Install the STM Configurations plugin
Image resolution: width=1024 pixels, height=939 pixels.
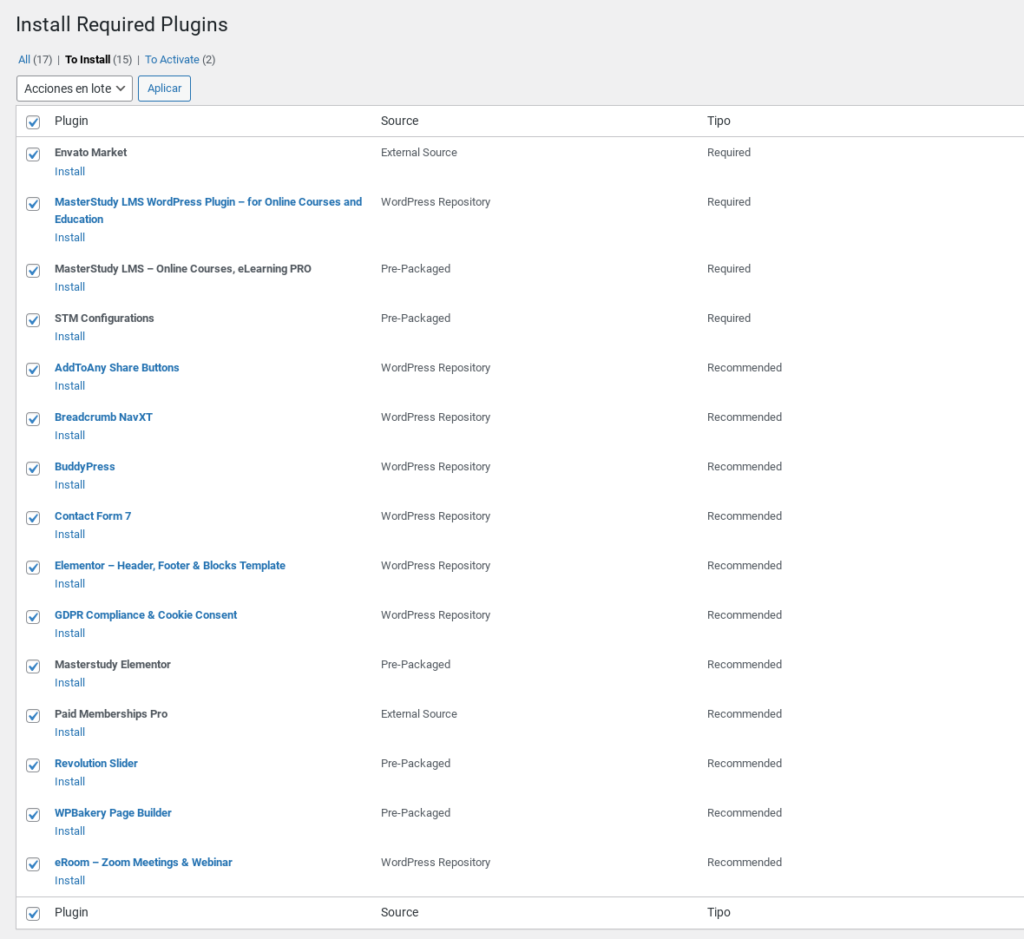pos(70,336)
